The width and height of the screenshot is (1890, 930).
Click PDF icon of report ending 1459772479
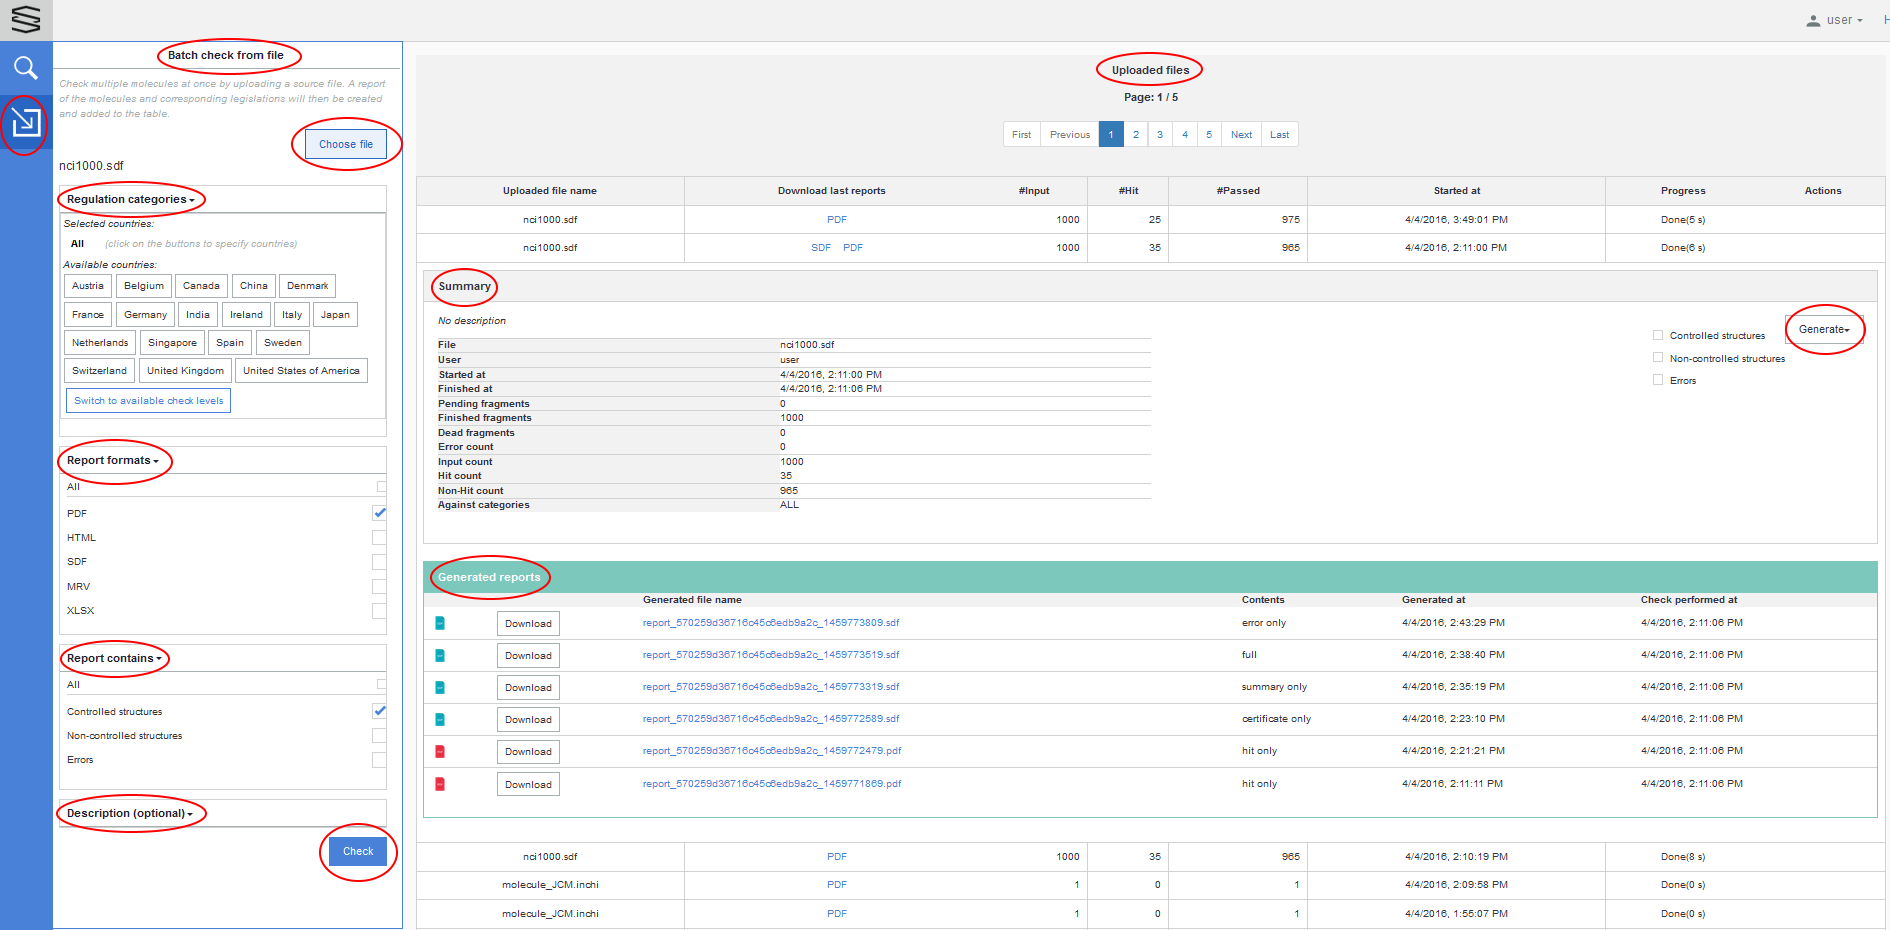[440, 751]
